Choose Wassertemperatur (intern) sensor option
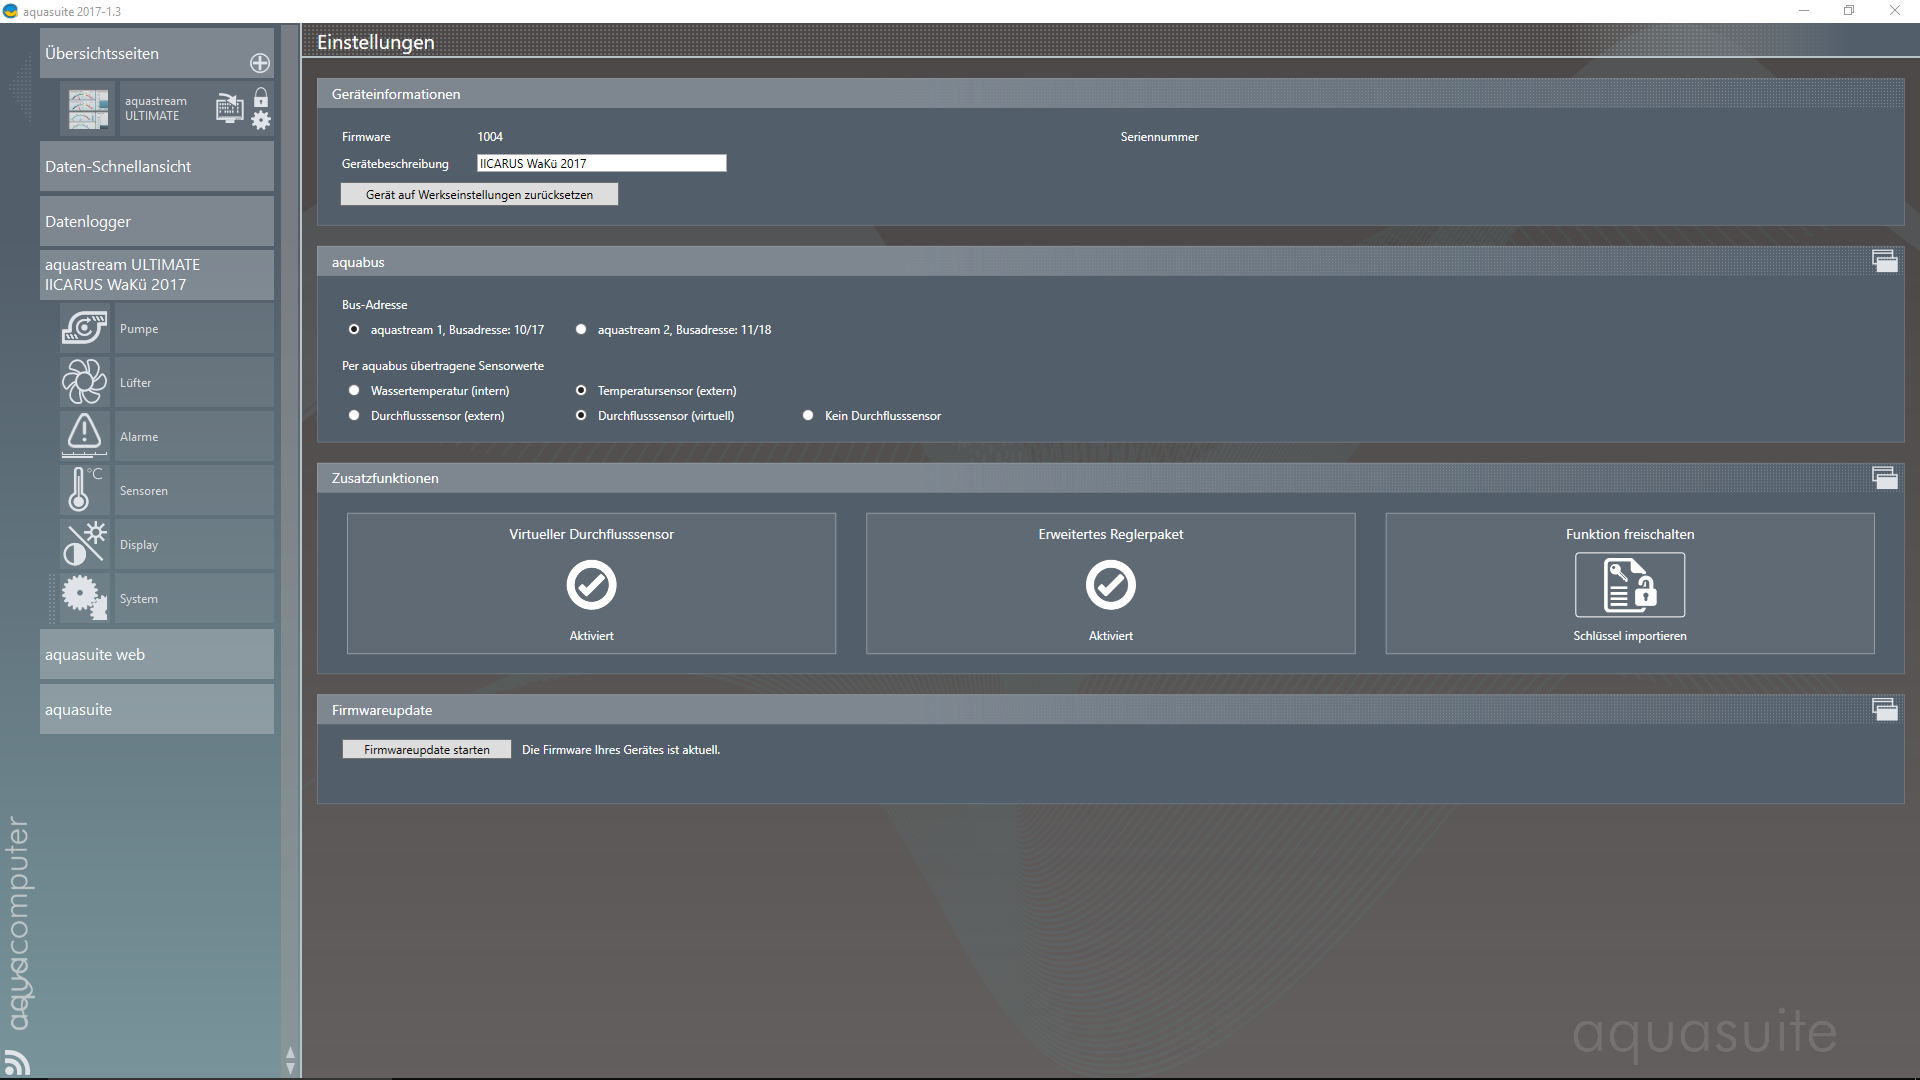 point(354,390)
